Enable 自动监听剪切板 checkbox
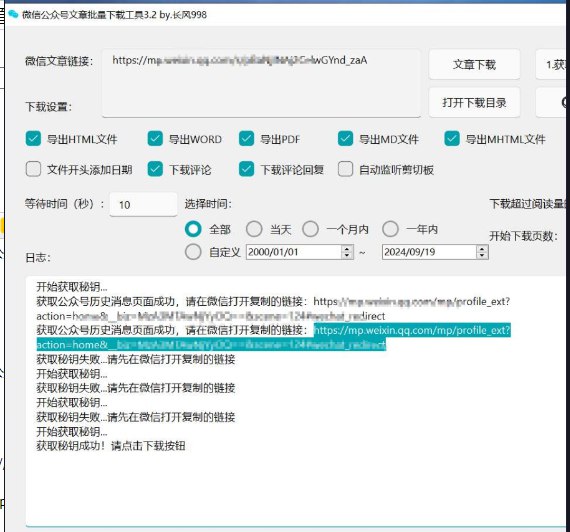 pos(345,169)
